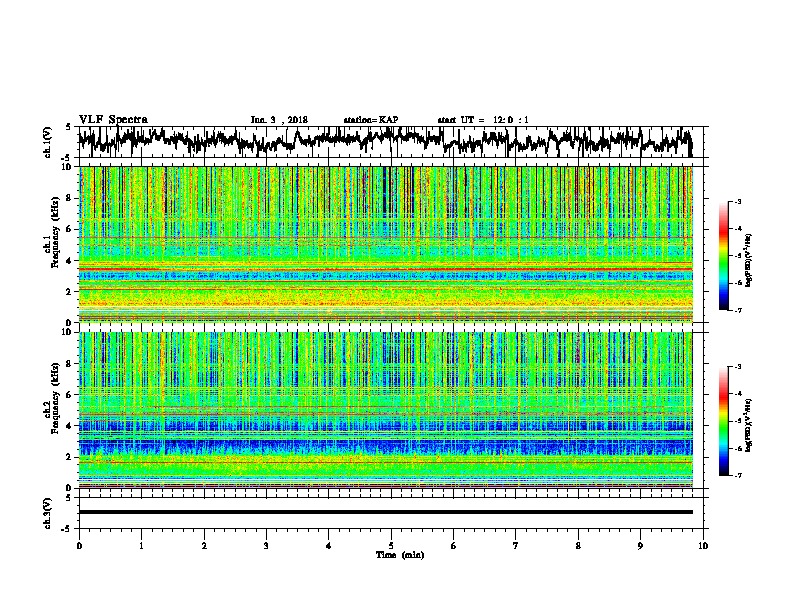Click the ch.1 voltage waveform trace panel
Image resolution: width=792 pixels, height=612 pixels.
(x=390, y=142)
